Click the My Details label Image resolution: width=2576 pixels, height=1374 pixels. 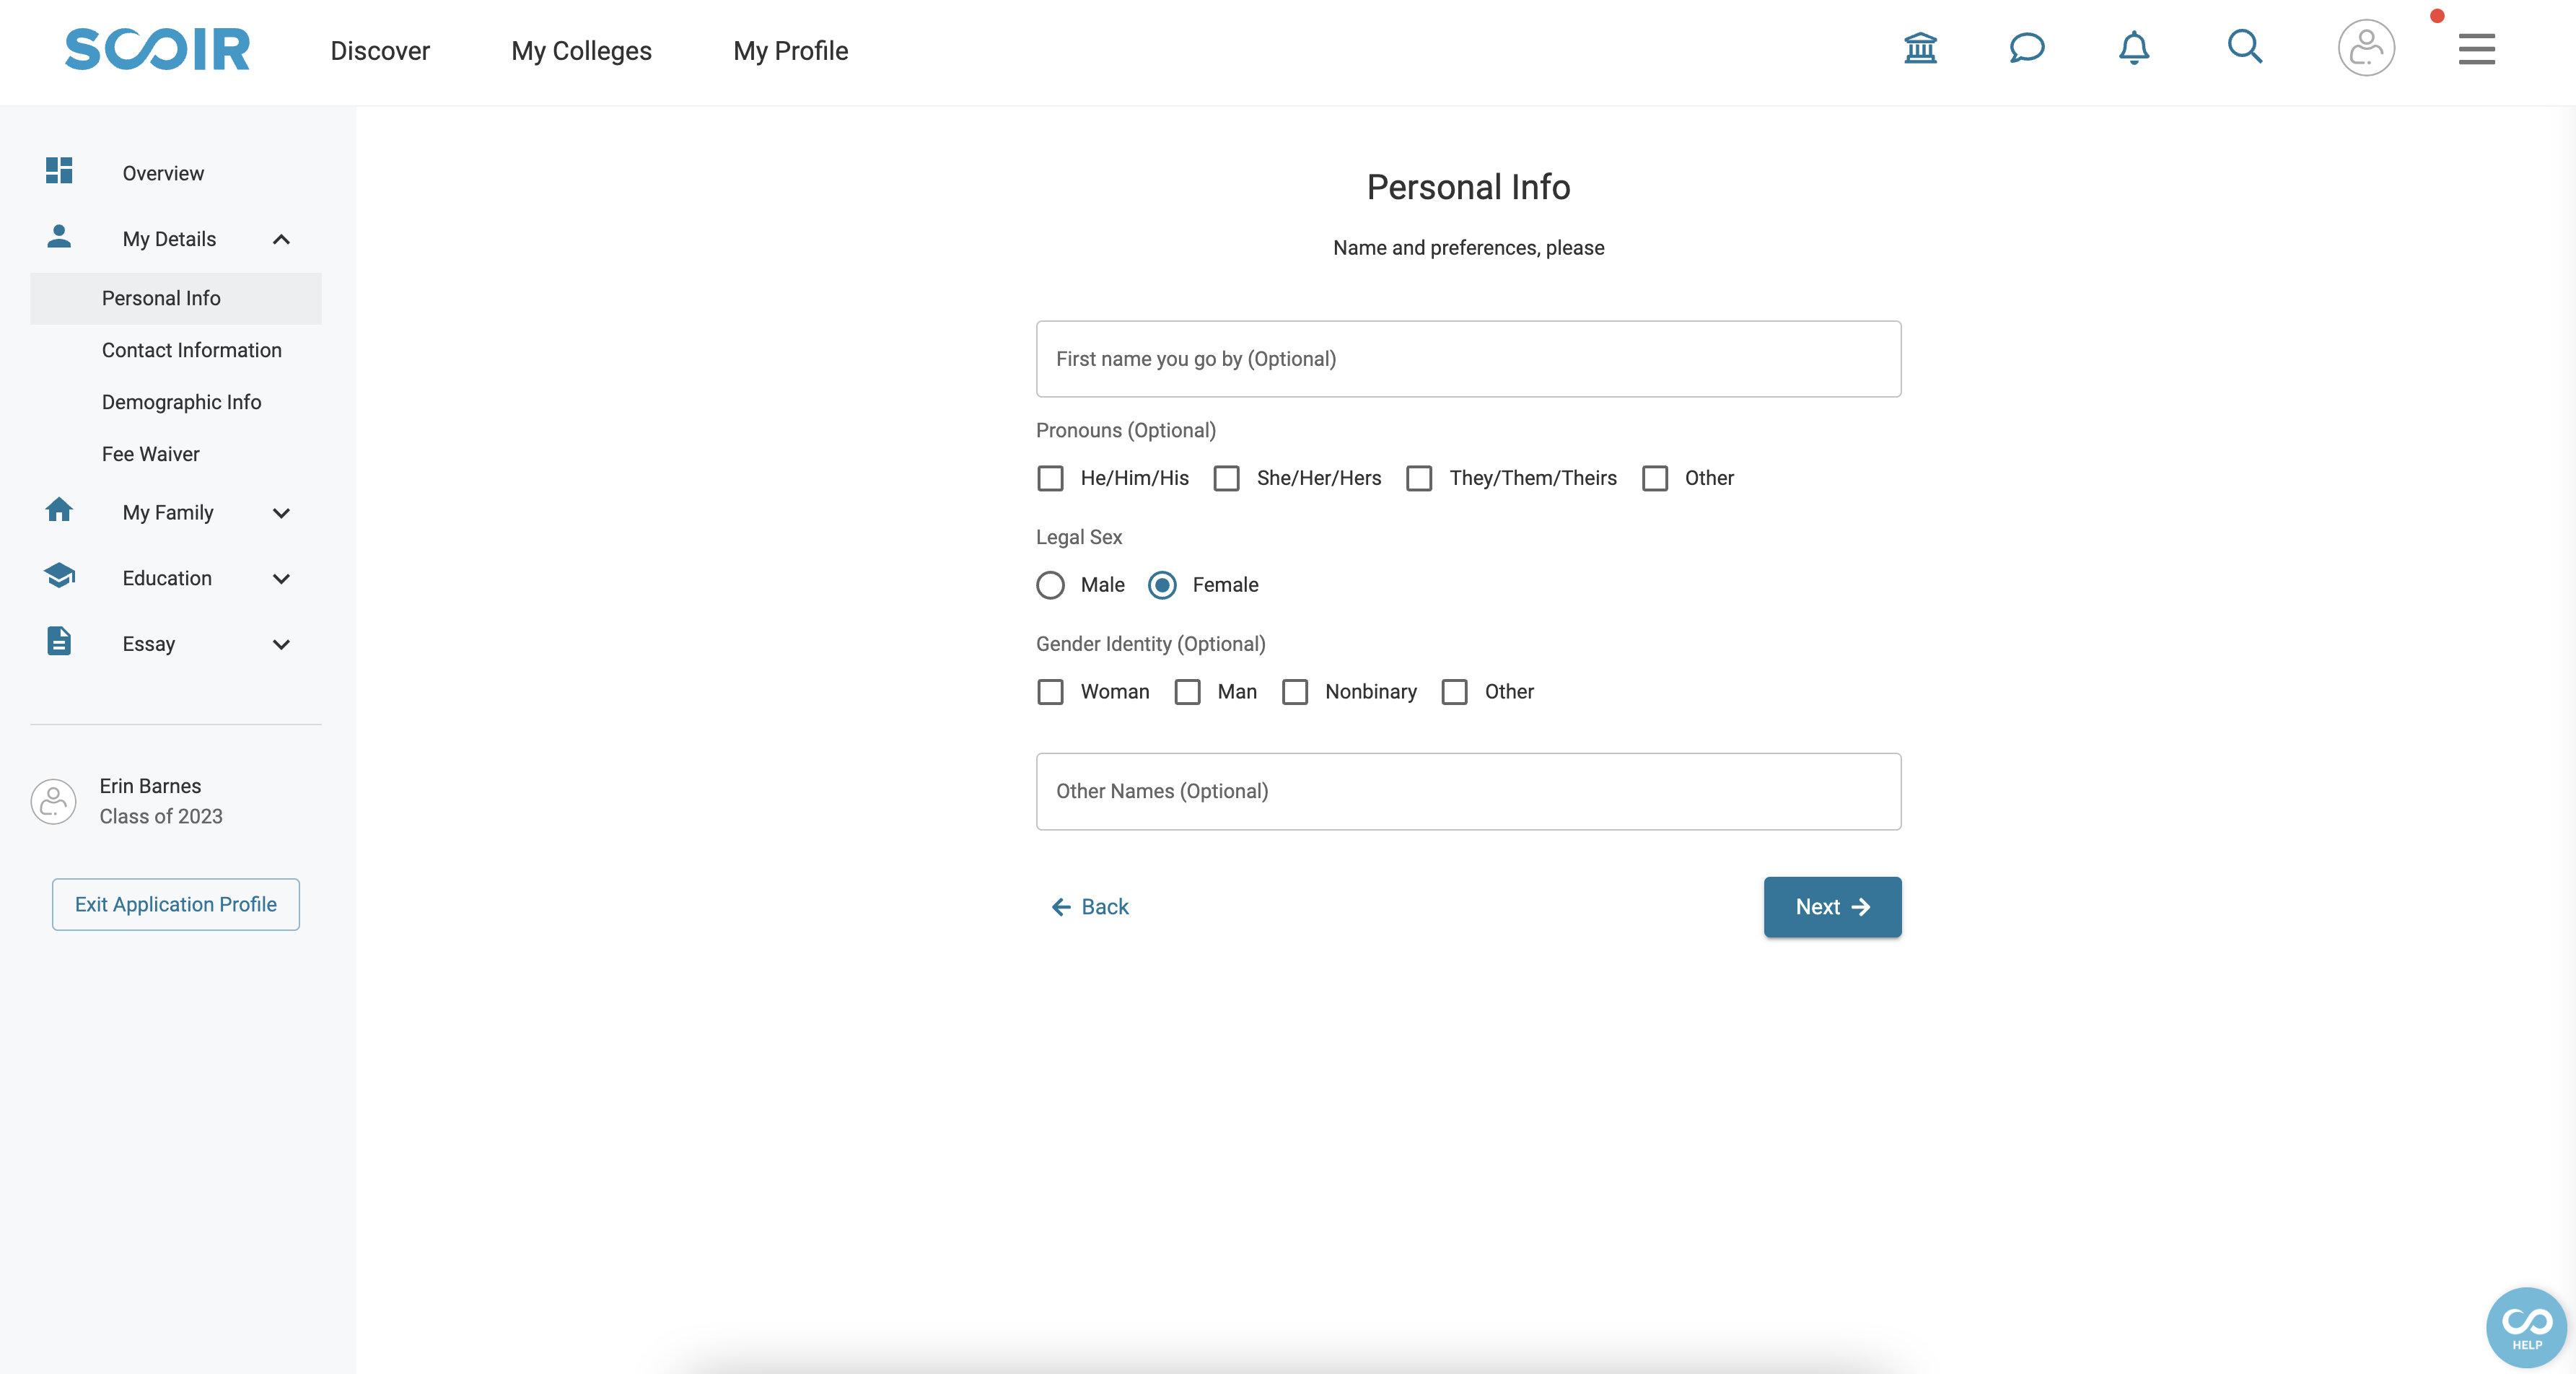click(x=169, y=239)
